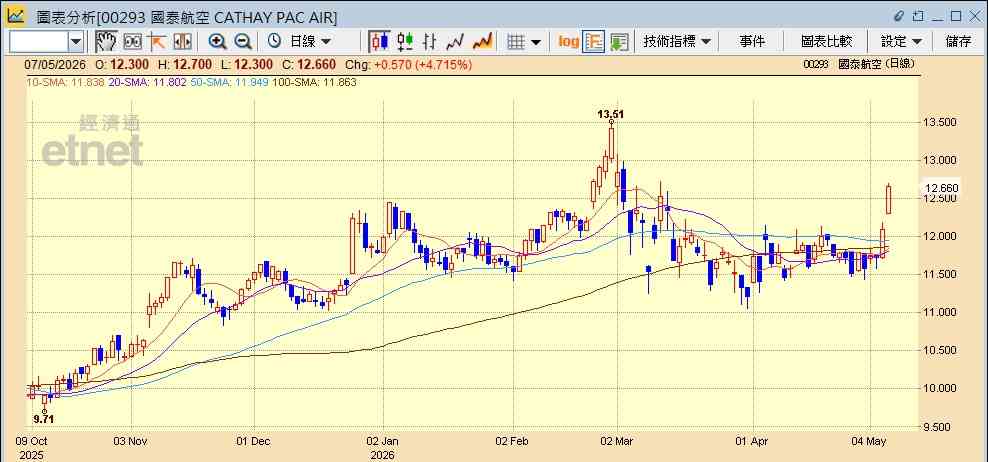Switch to line chart type
The width and height of the screenshot is (988, 462).
click(455, 42)
